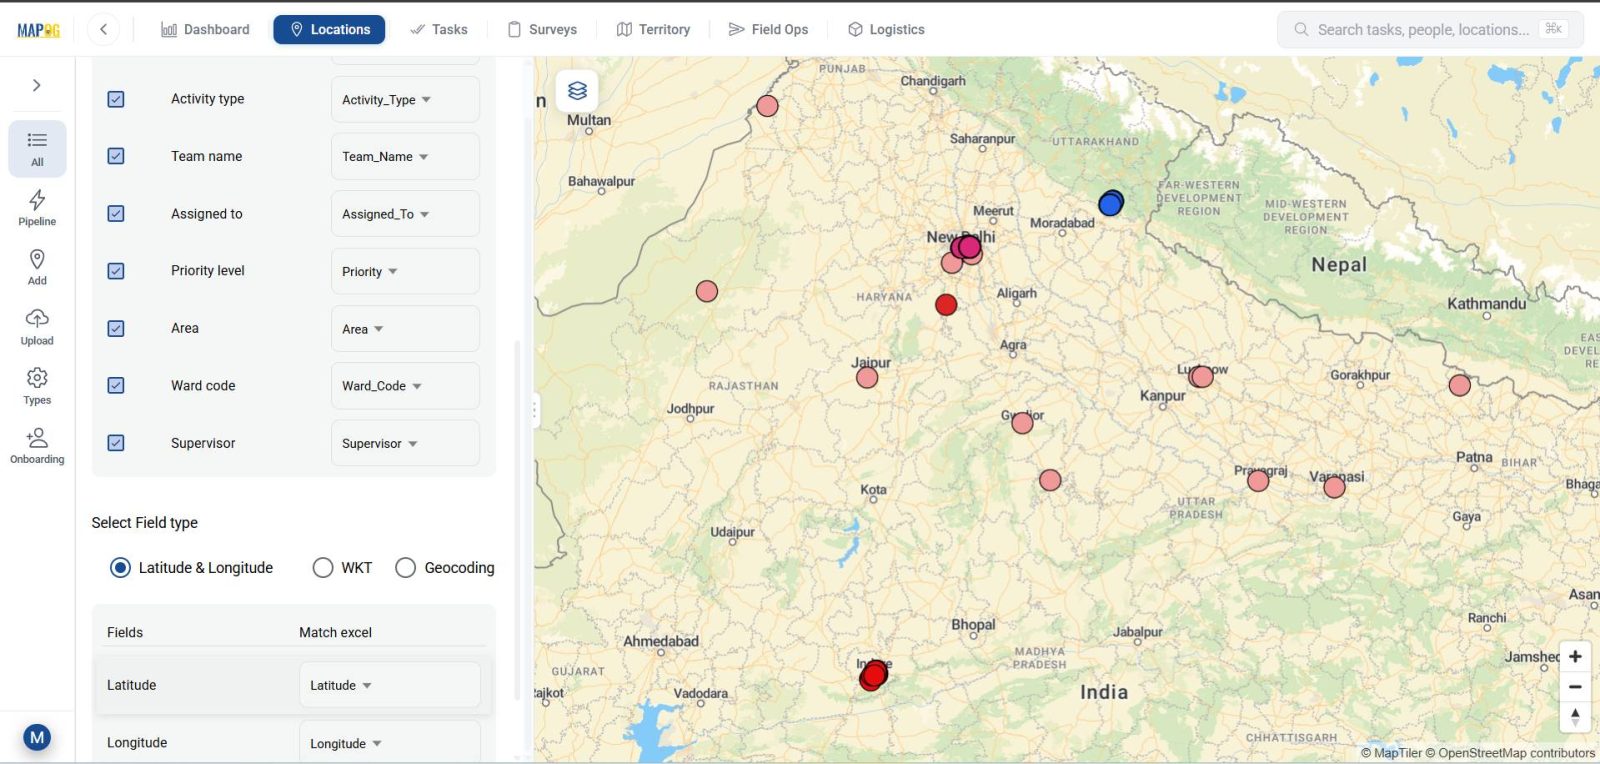Open the Territory tab
Viewport: 1600px width, 764px height.
pos(653,29)
